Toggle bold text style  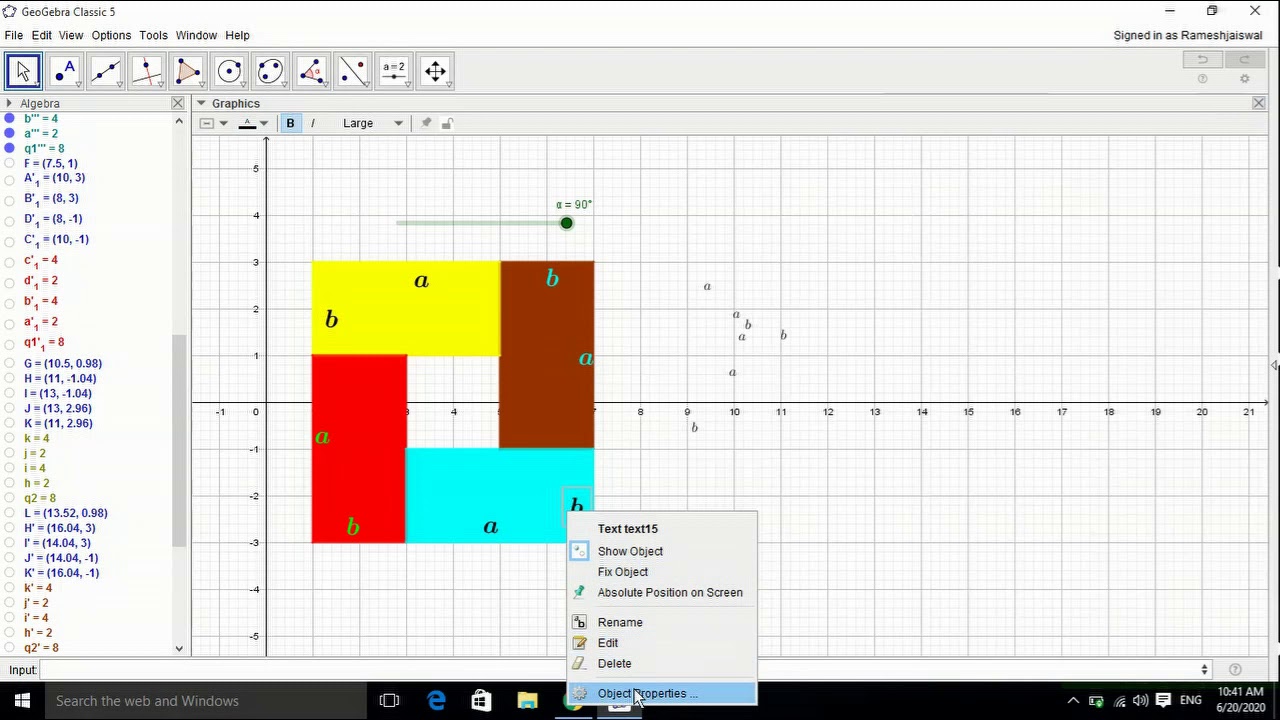coord(290,123)
